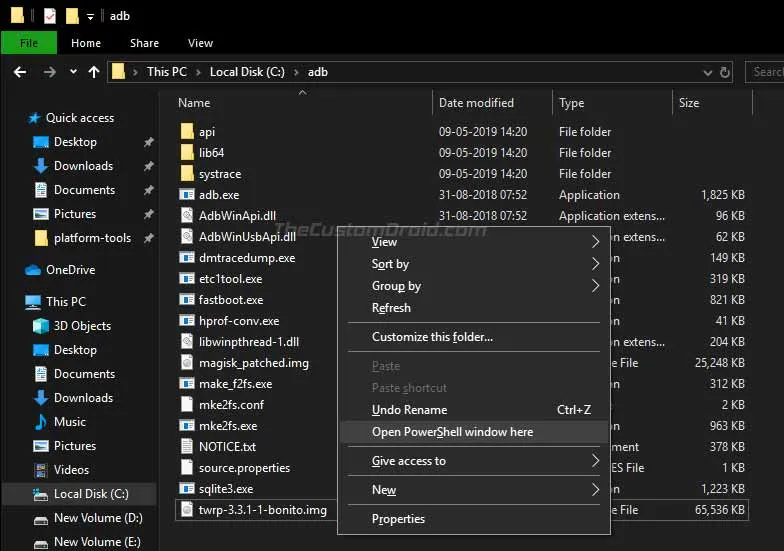The image size is (784, 551).
Task: Expand address bar history dropdown
Action: click(x=708, y=72)
